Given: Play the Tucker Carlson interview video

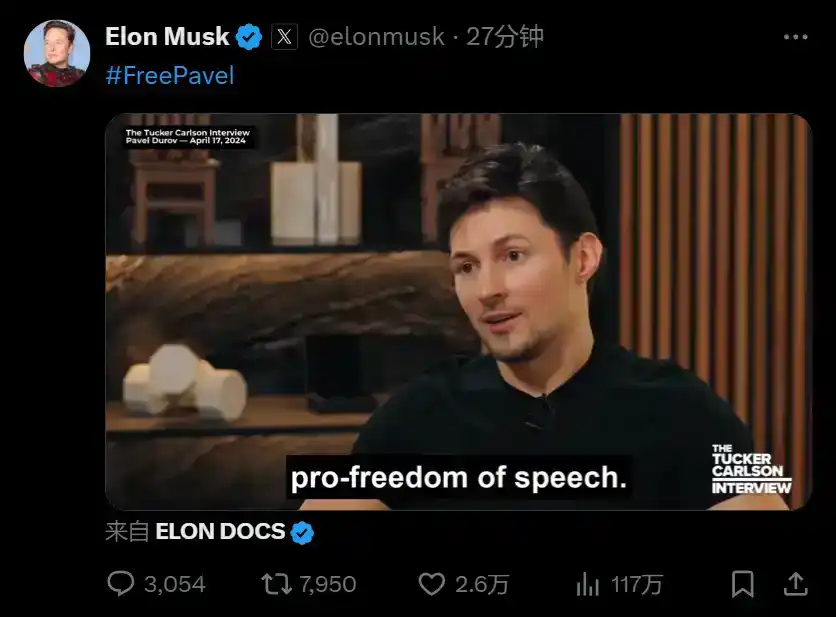Looking at the screenshot, I should click(459, 312).
